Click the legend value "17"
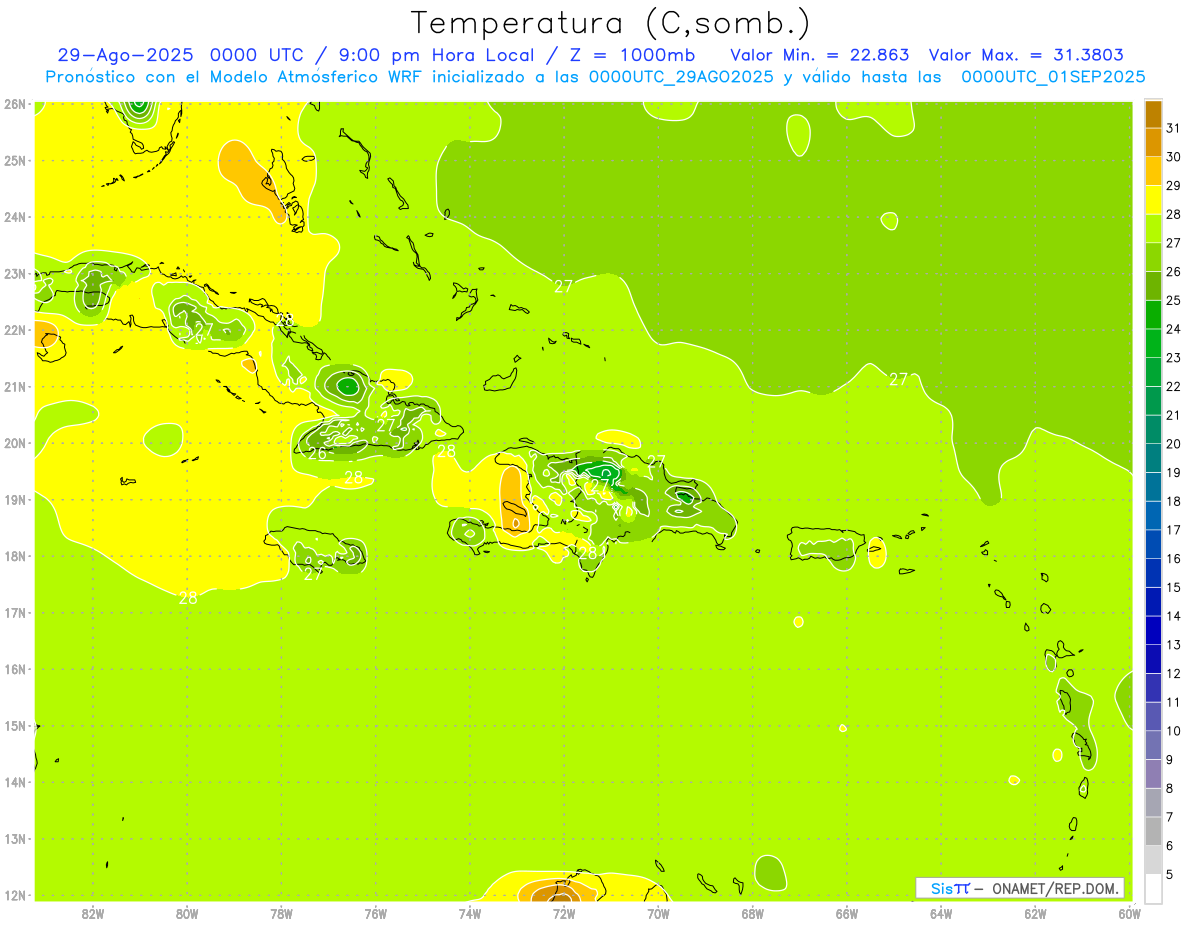Screen dimensions: 1200x927 click(1174, 530)
